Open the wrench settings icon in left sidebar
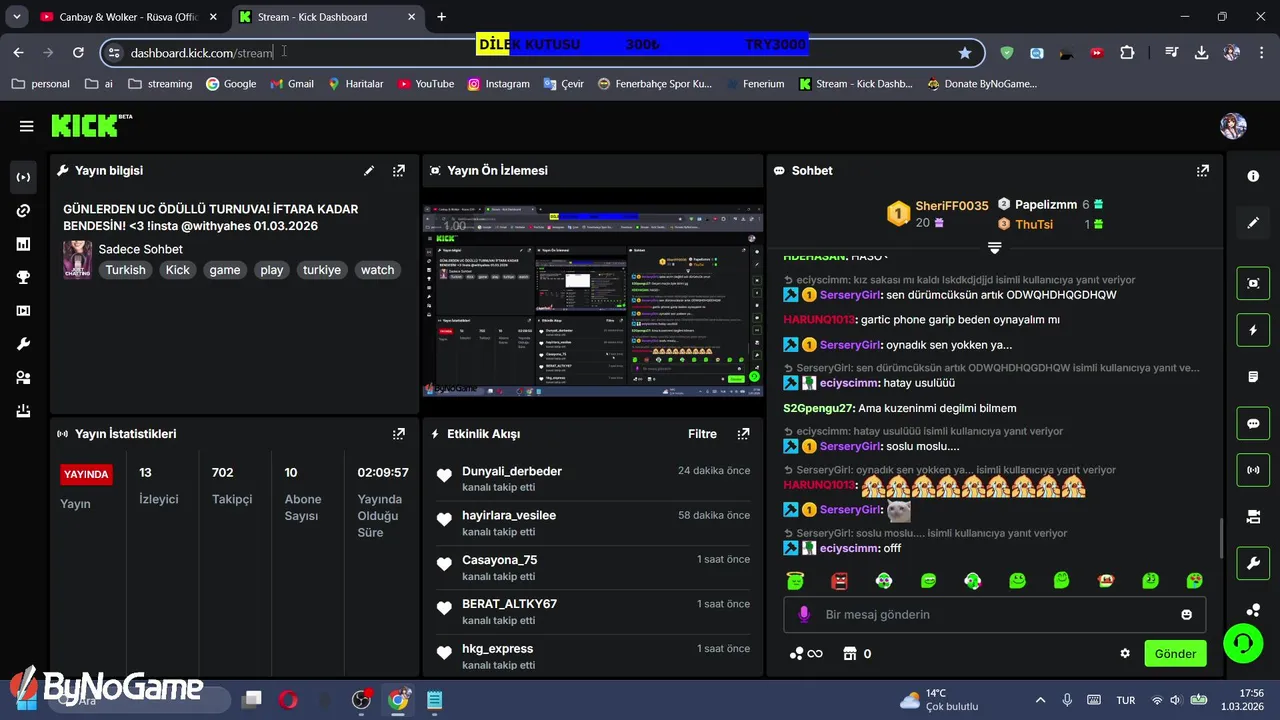1280x720 pixels. (x=23, y=344)
